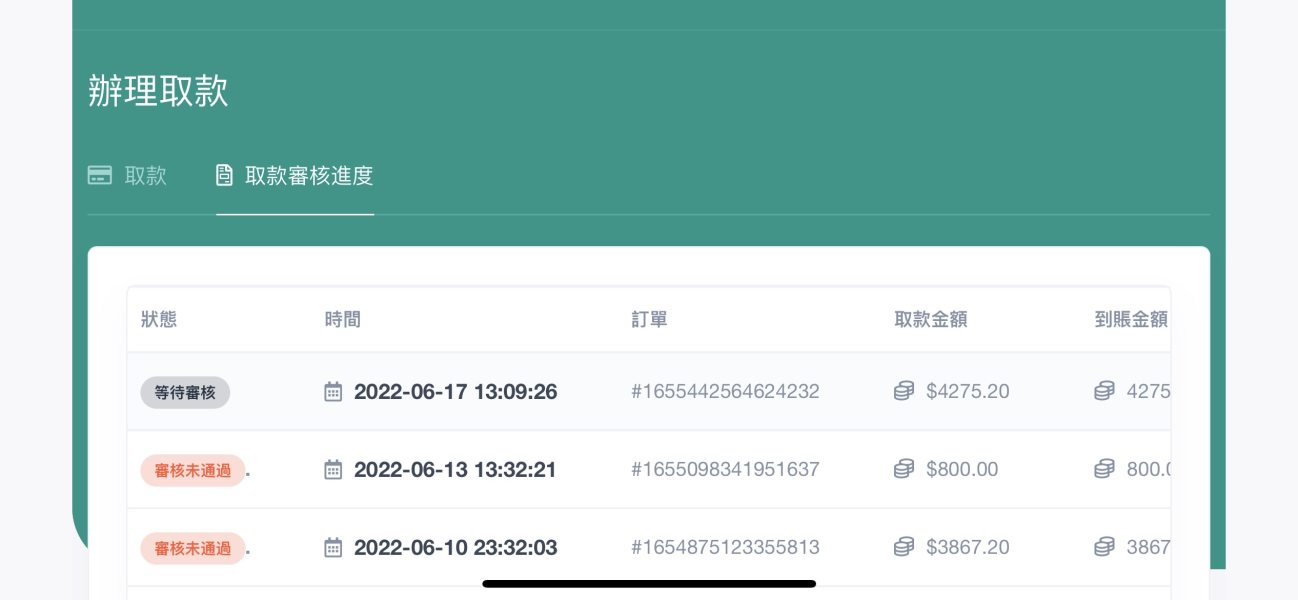Click coins icon in 到賬金額 first row
The height and width of the screenshot is (600, 1298).
1104,392
